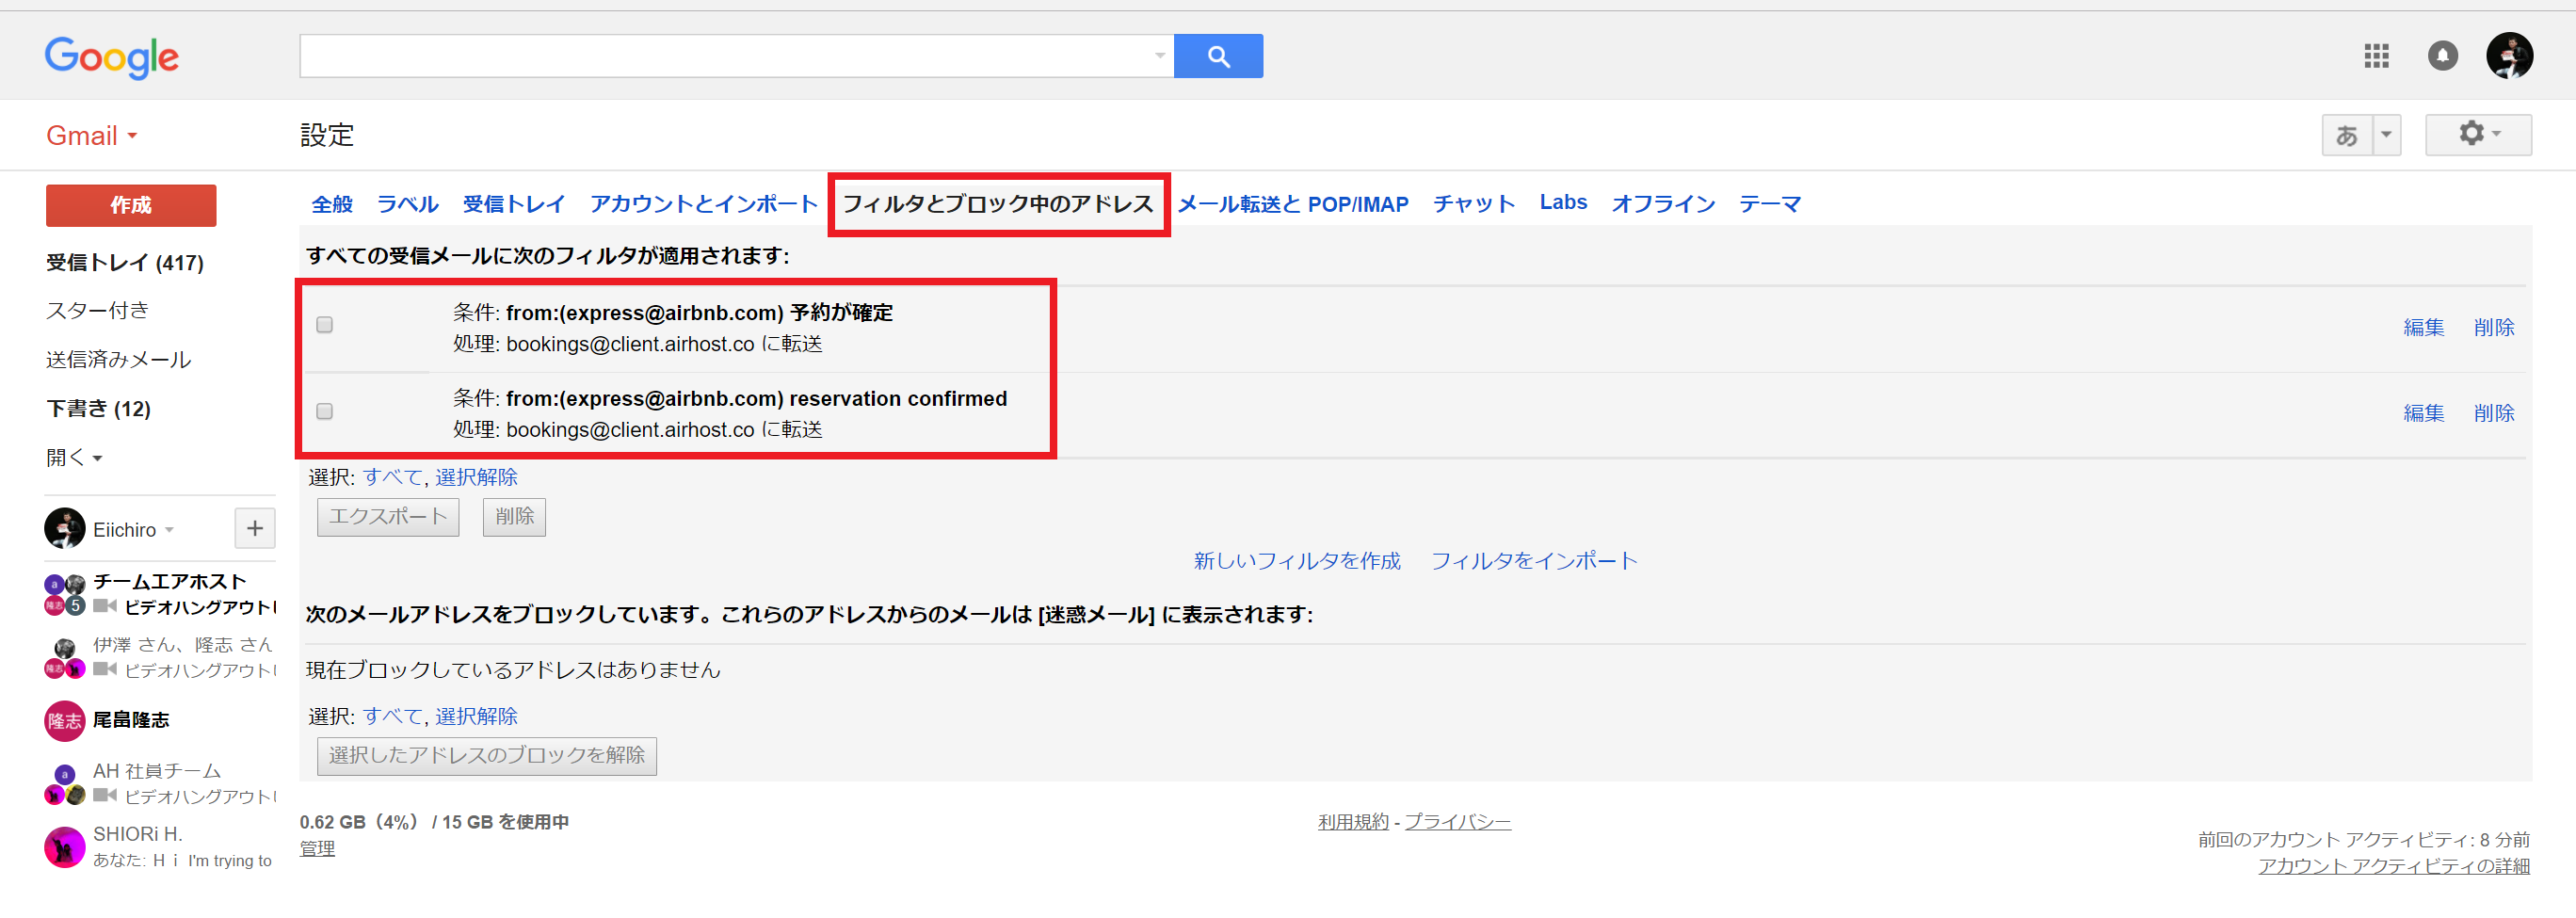
Task: Open the プライバシー link
Action: point(1457,822)
